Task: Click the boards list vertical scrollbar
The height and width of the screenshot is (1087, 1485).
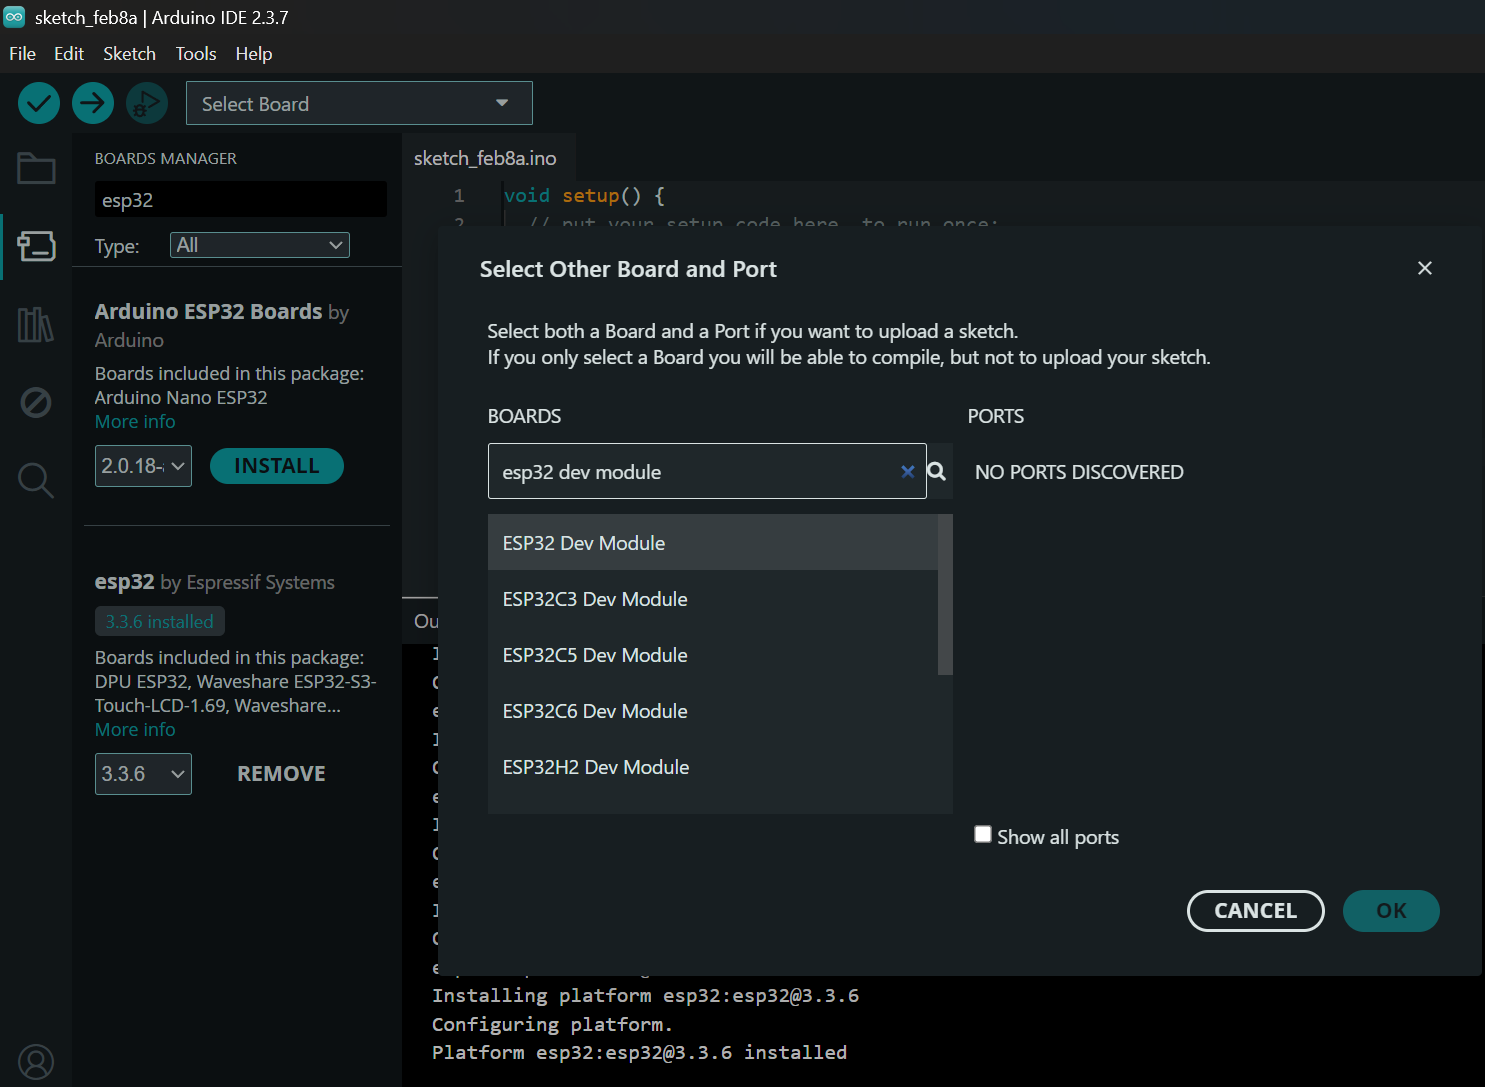Action: tap(945, 595)
